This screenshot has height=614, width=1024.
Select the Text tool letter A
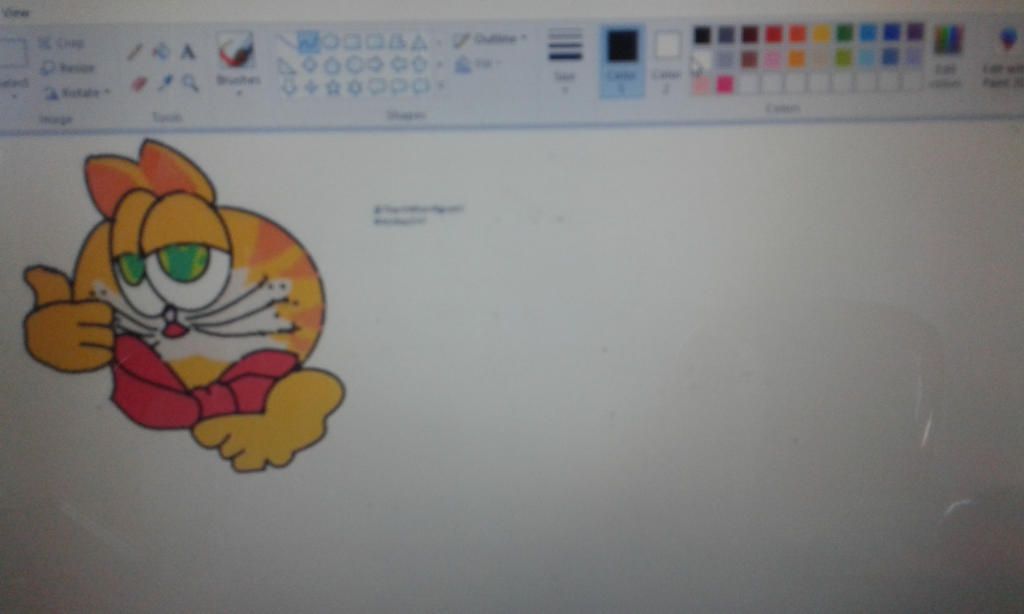click(188, 52)
